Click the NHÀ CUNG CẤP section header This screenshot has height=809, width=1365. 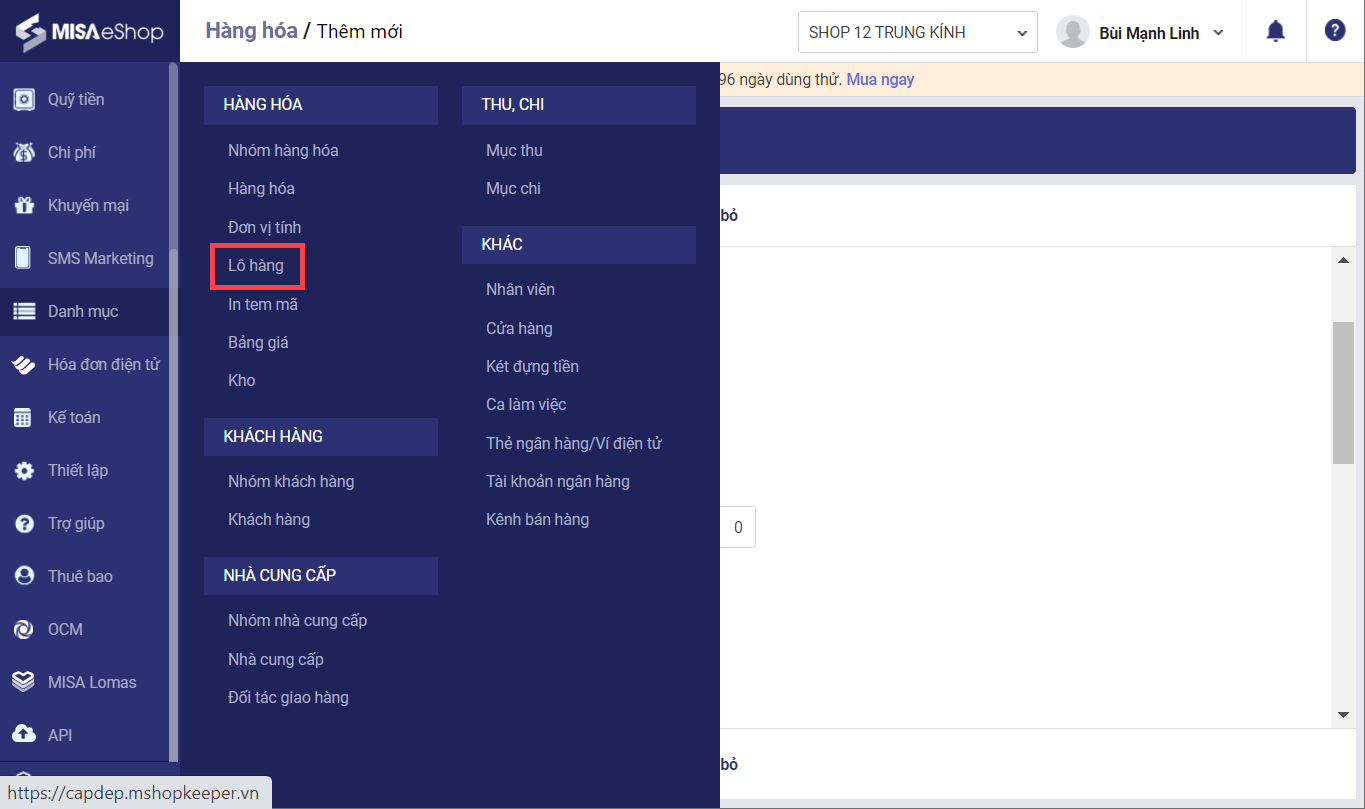(321, 576)
